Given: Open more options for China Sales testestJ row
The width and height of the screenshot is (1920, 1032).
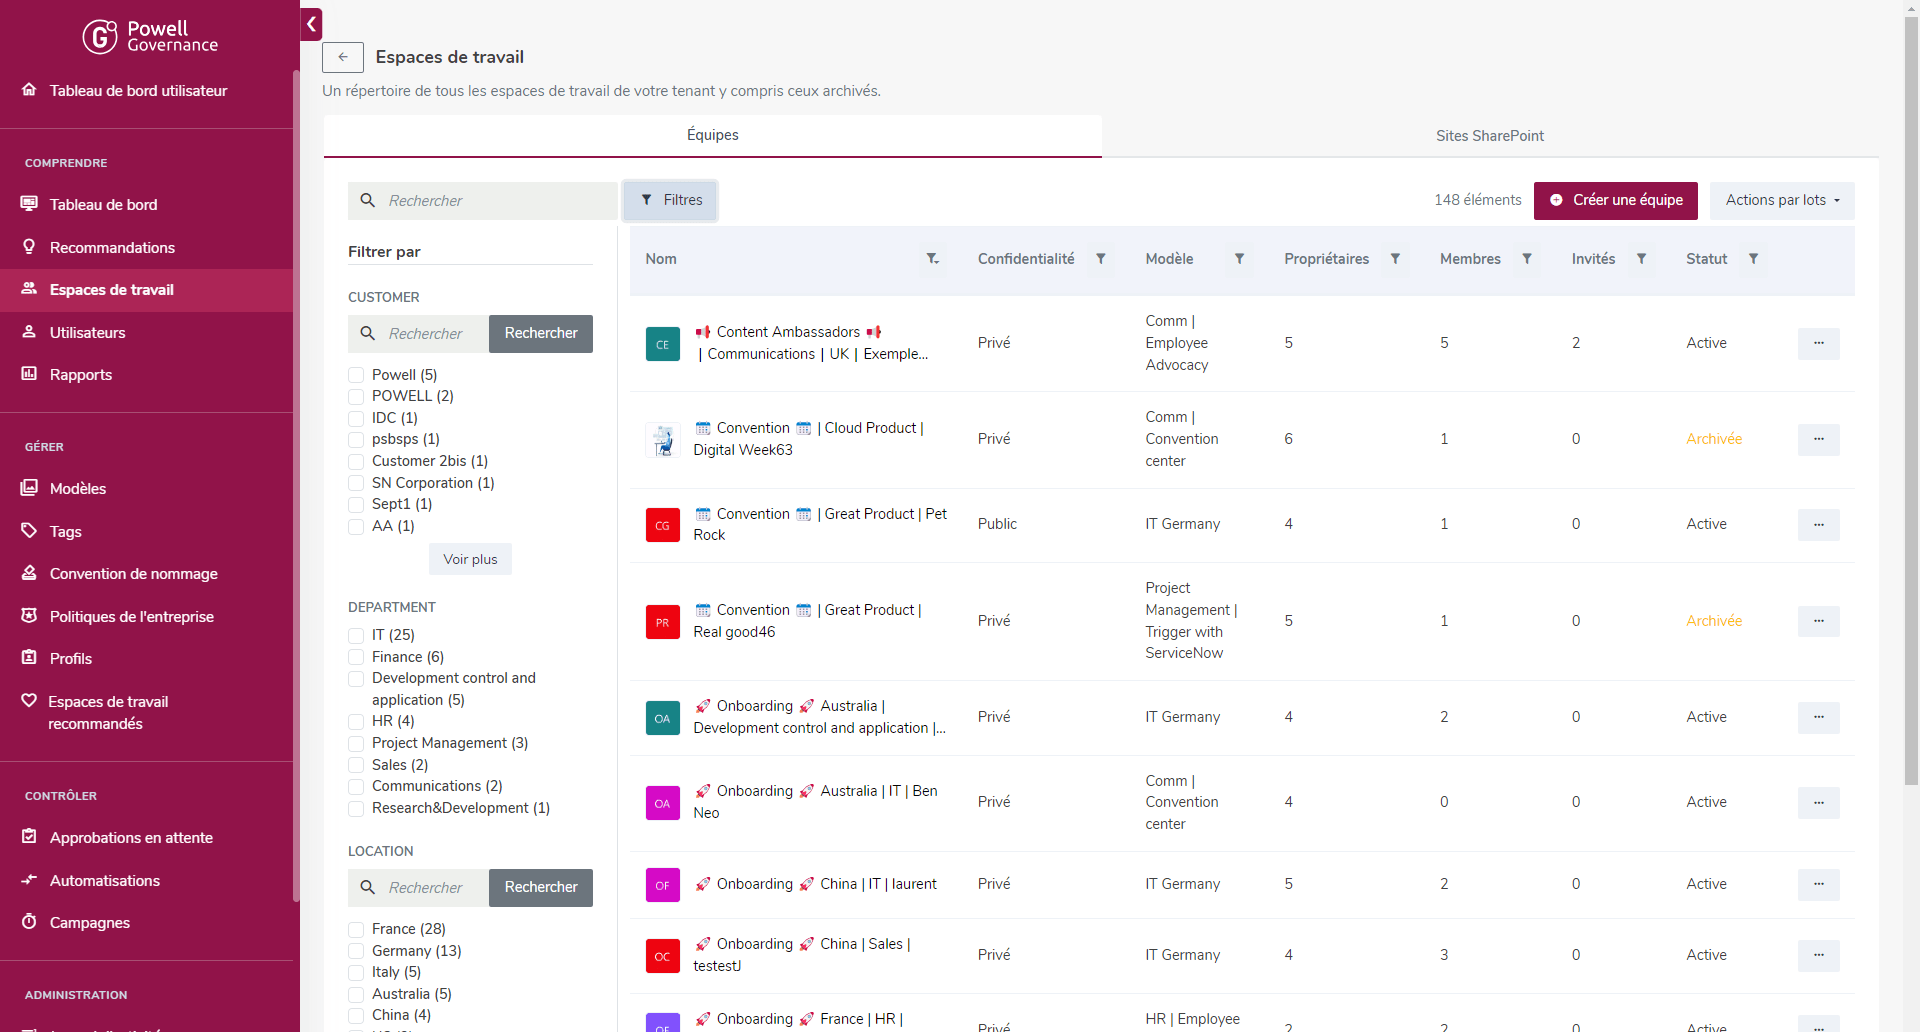Looking at the screenshot, I should (x=1818, y=955).
